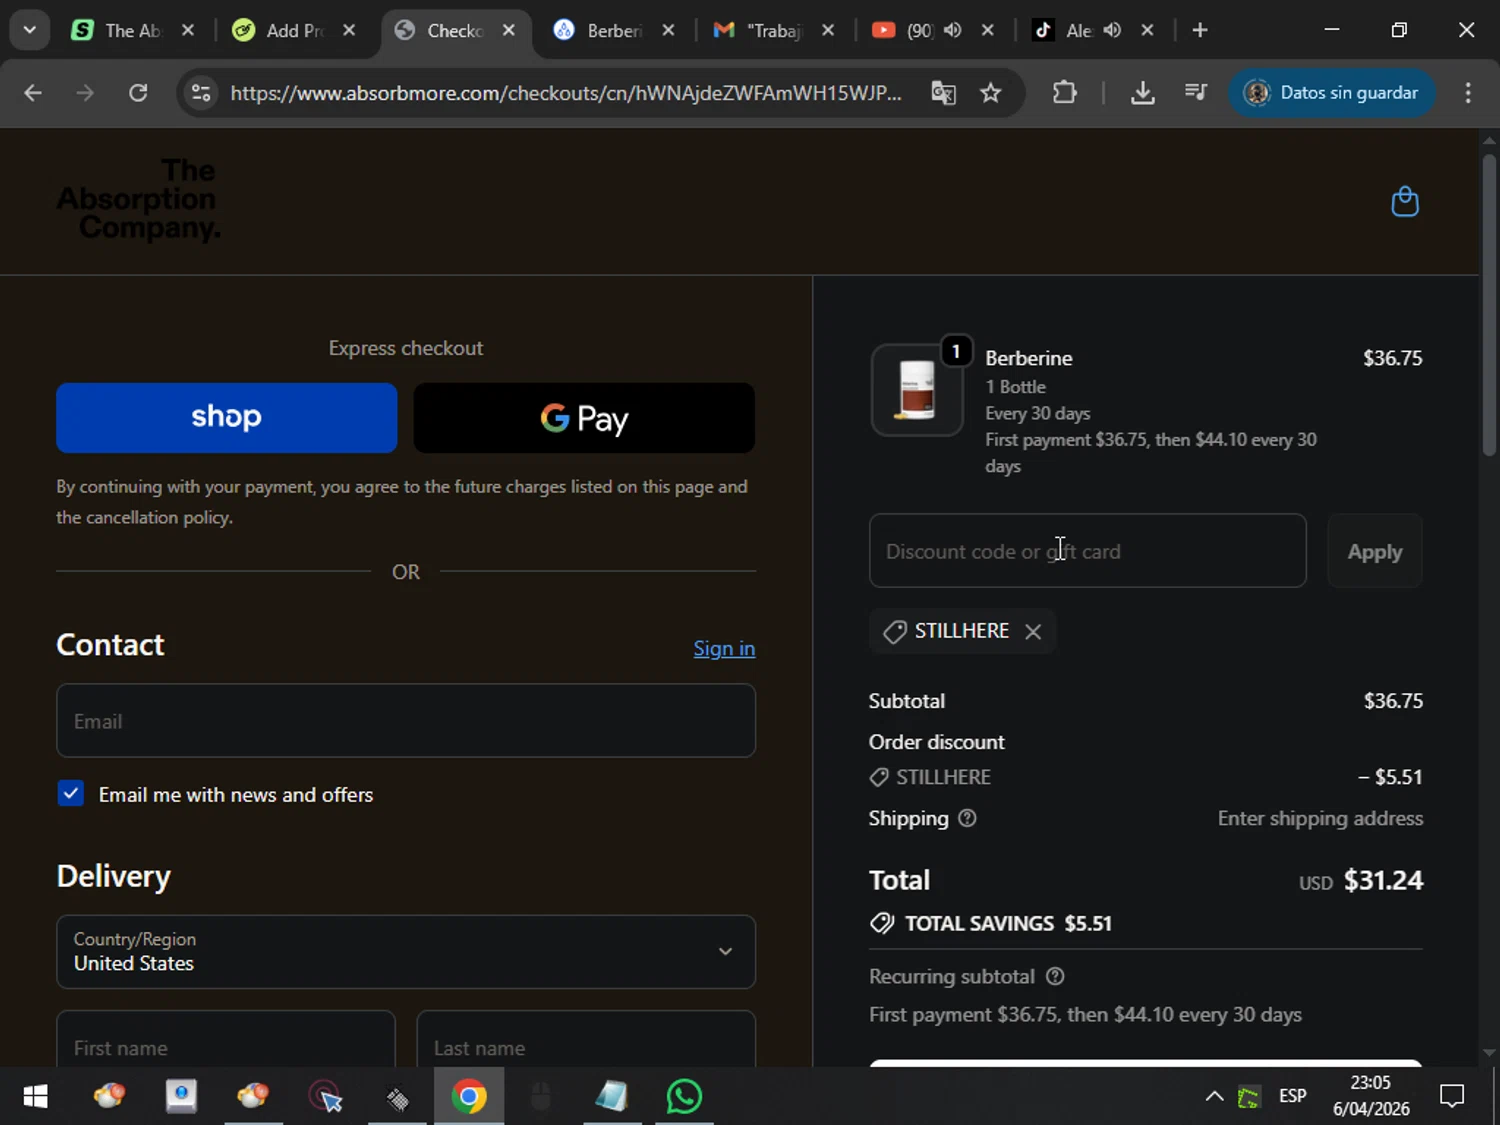Image resolution: width=1500 pixels, height=1125 pixels.
Task: Go back to previous page
Action: tap(33, 93)
